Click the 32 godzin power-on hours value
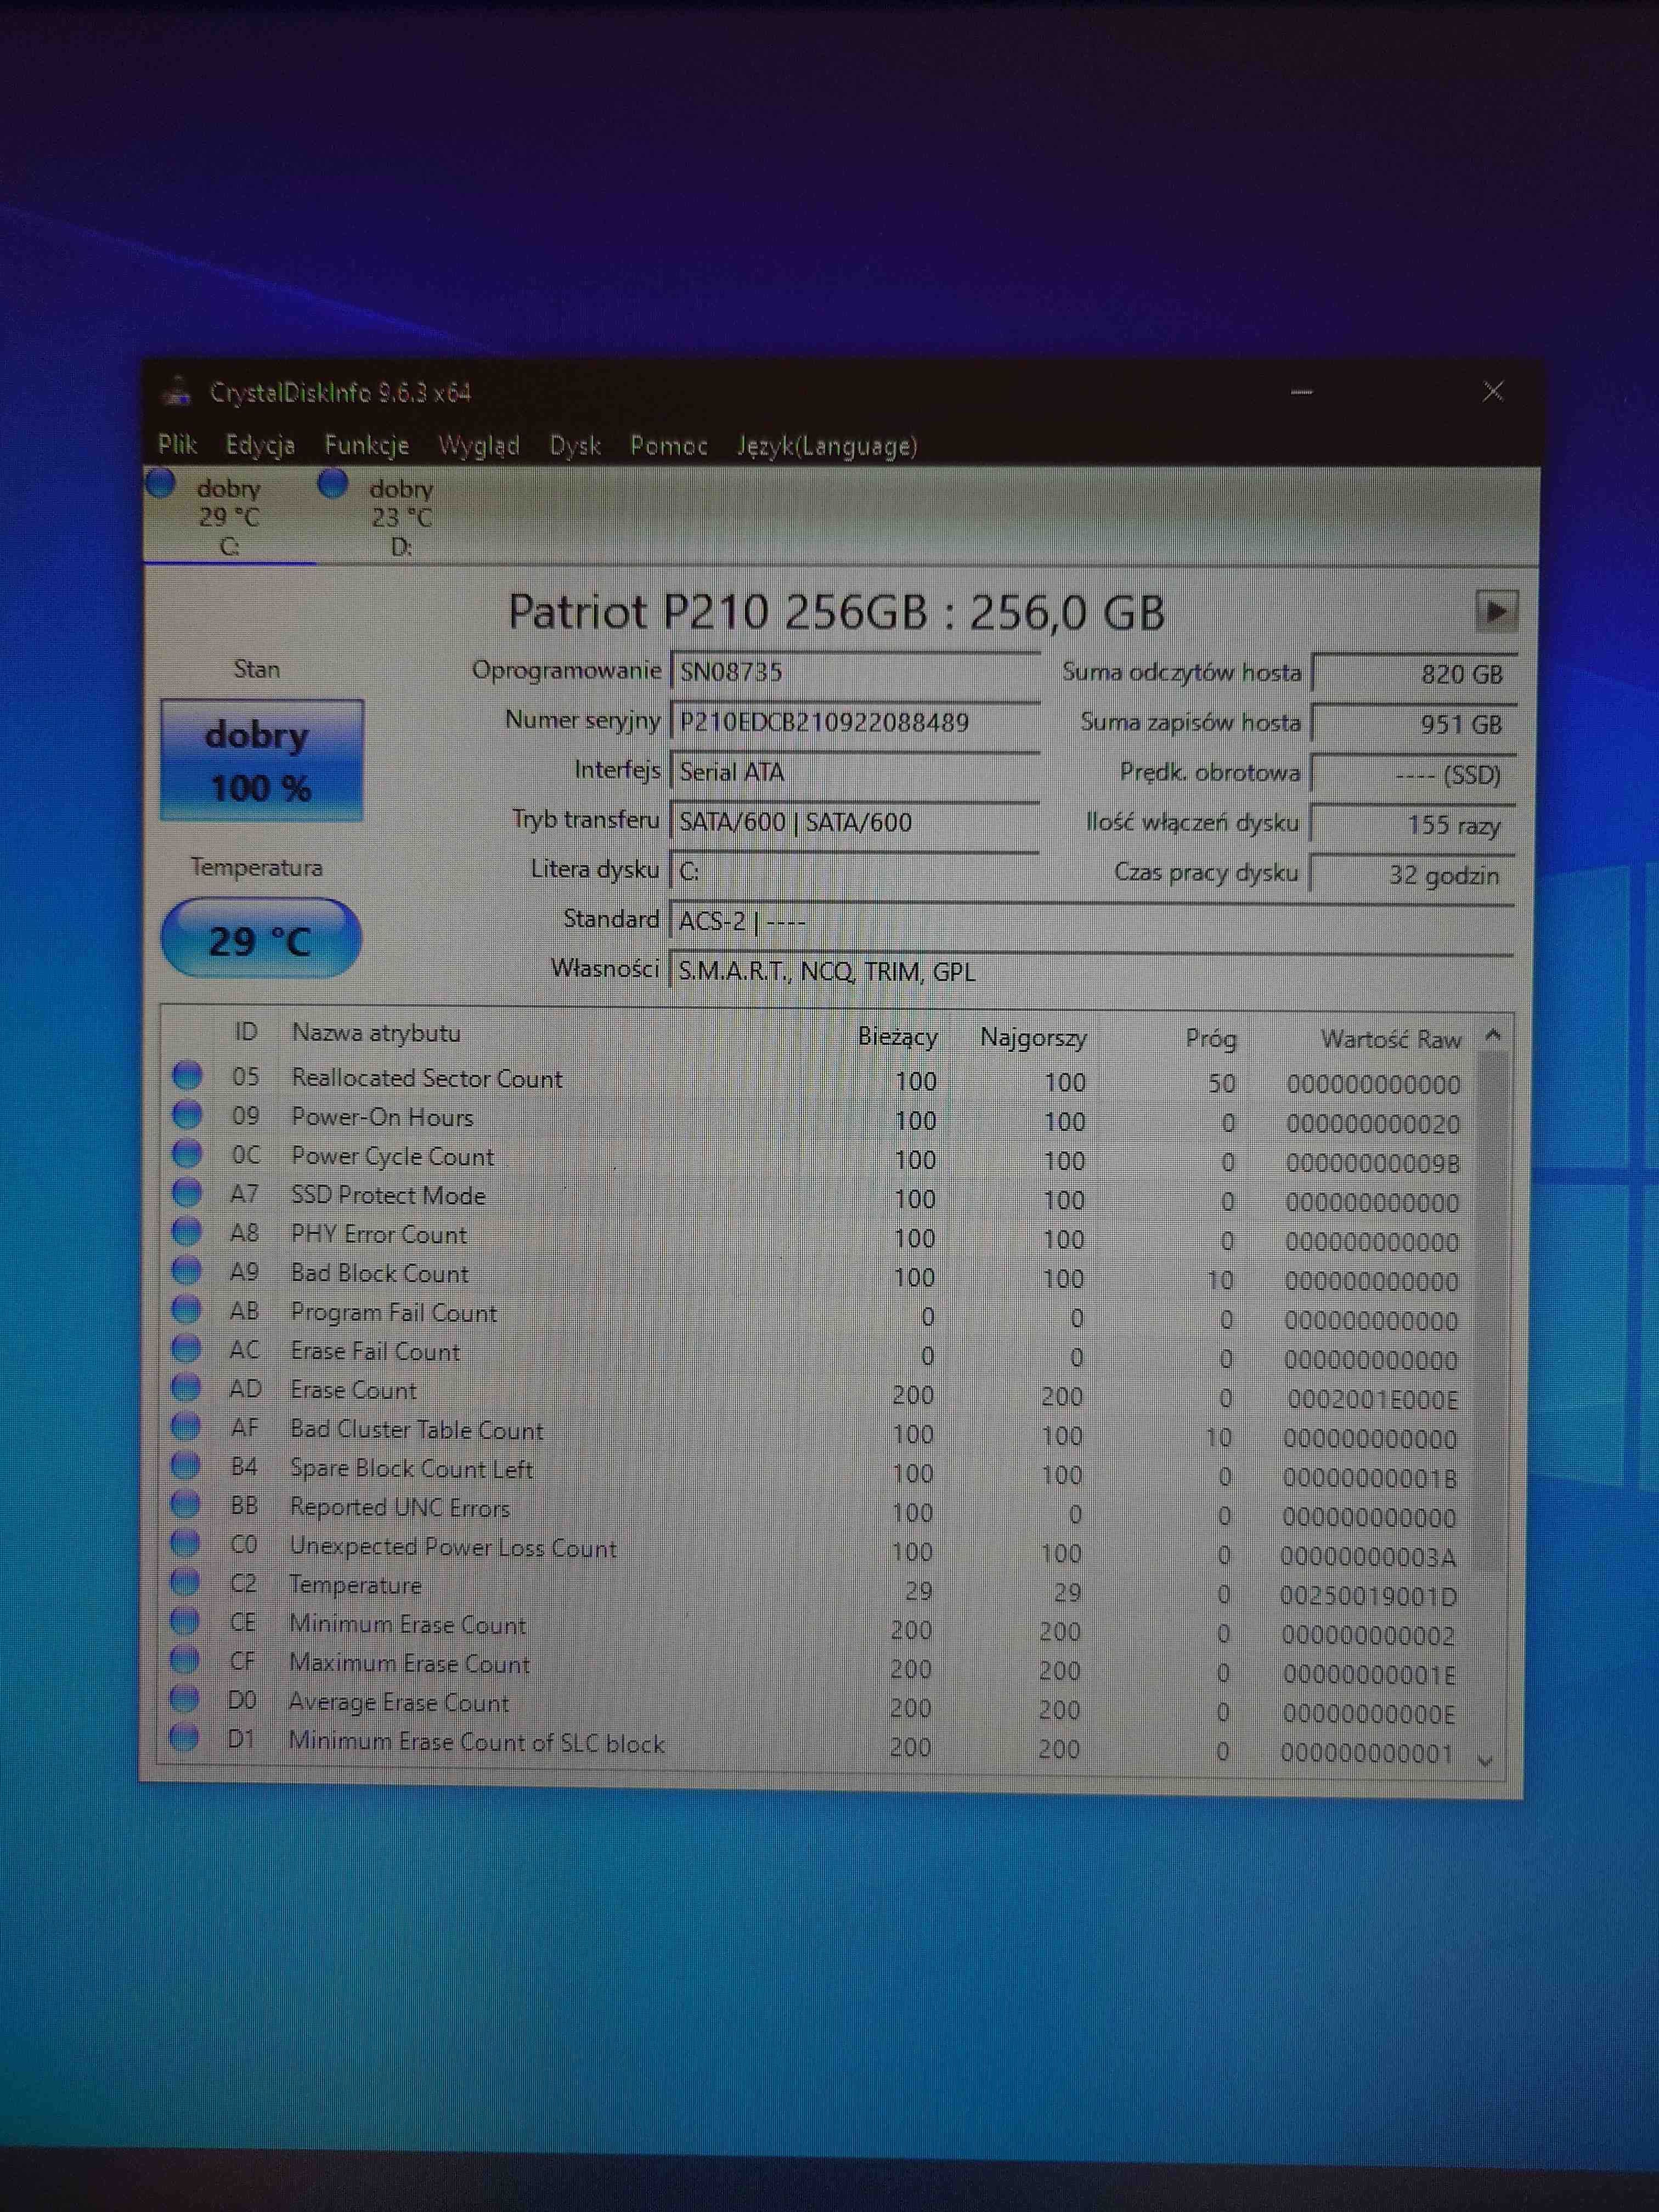This screenshot has height=2212, width=1659. point(1412,875)
